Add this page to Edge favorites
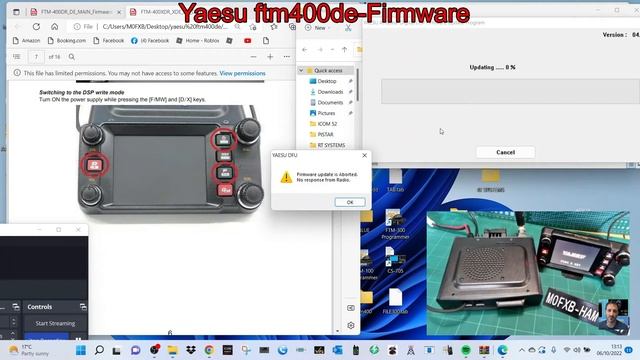640x360 pixels. pos(253,27)
